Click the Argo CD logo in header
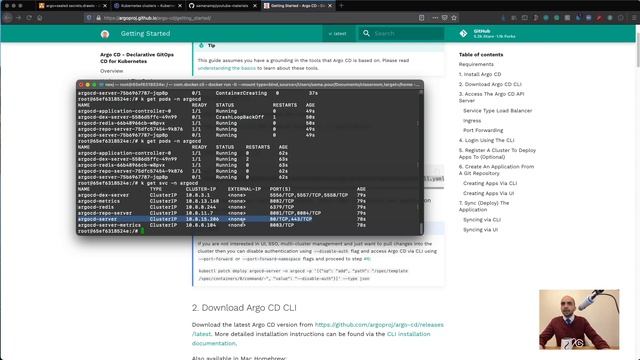Screen dimensions: 640x360 105,34
